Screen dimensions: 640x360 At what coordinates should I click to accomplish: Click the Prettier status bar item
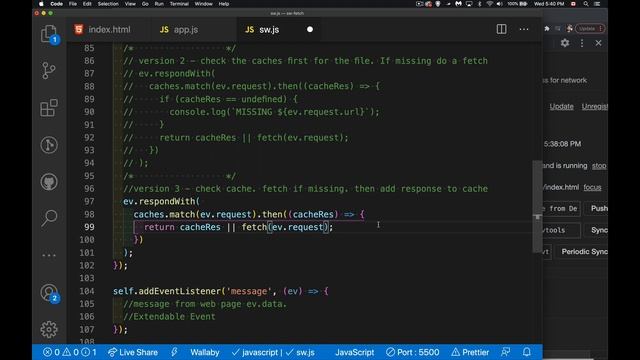tap(470, 352)
